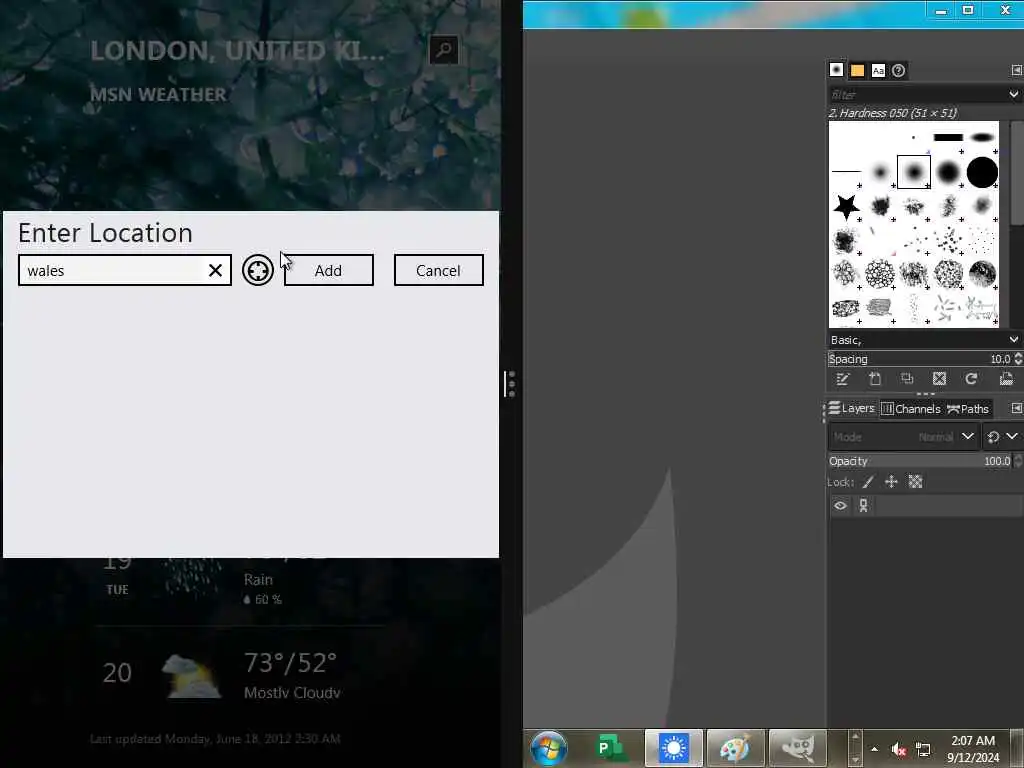Step the Spacing value spinner arrows

click(1017, 359)
